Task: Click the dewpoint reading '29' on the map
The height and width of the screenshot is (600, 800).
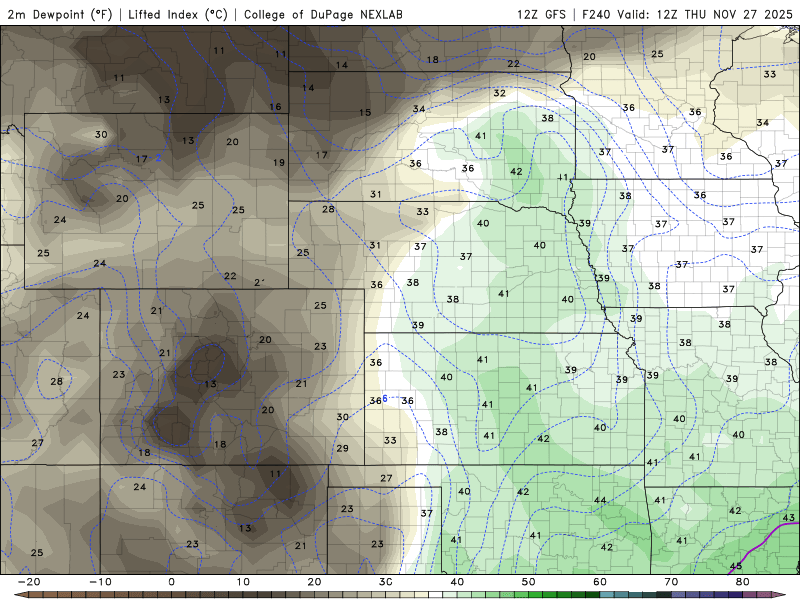Action: click(x=342, y=448)
